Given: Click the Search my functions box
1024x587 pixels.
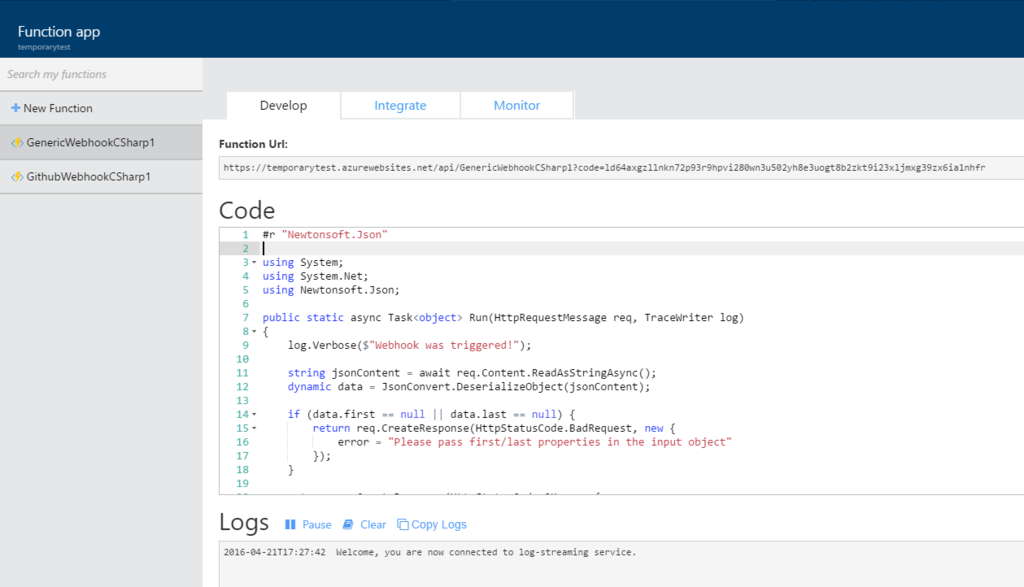Looking at the screenshot, I should pos(101,74).
